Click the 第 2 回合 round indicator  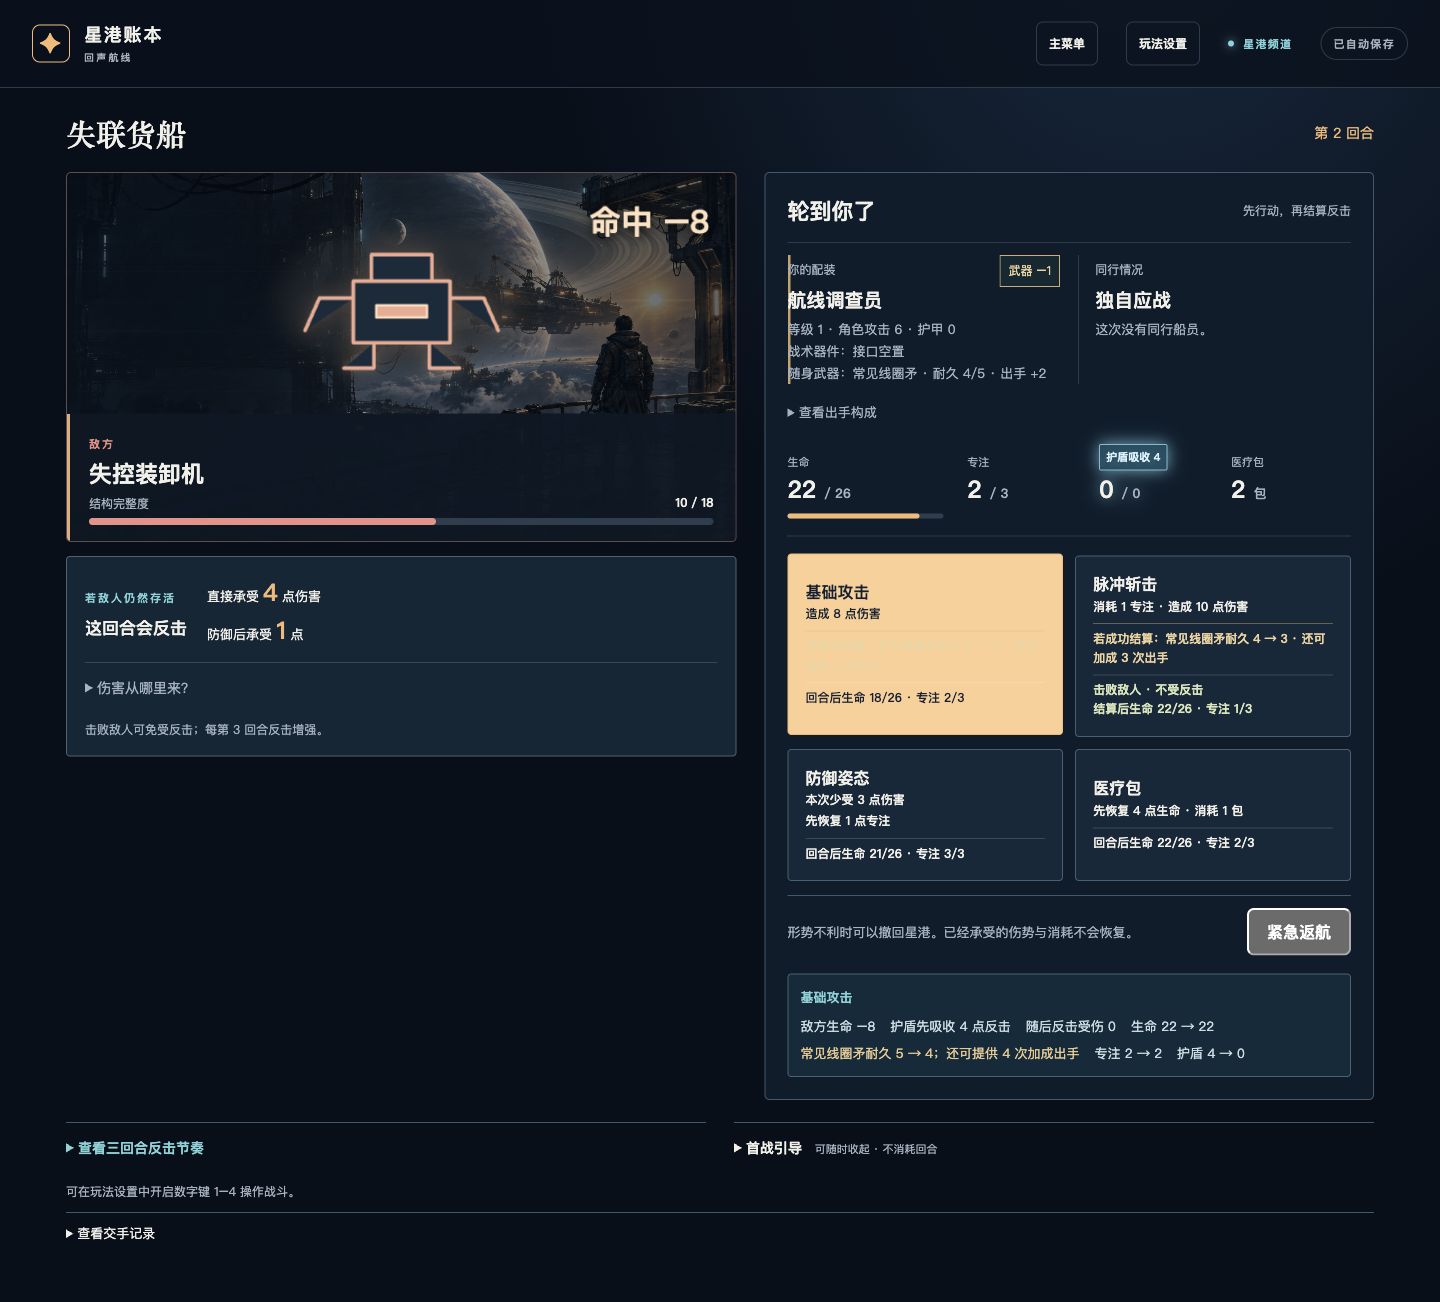coord(1344,133)
